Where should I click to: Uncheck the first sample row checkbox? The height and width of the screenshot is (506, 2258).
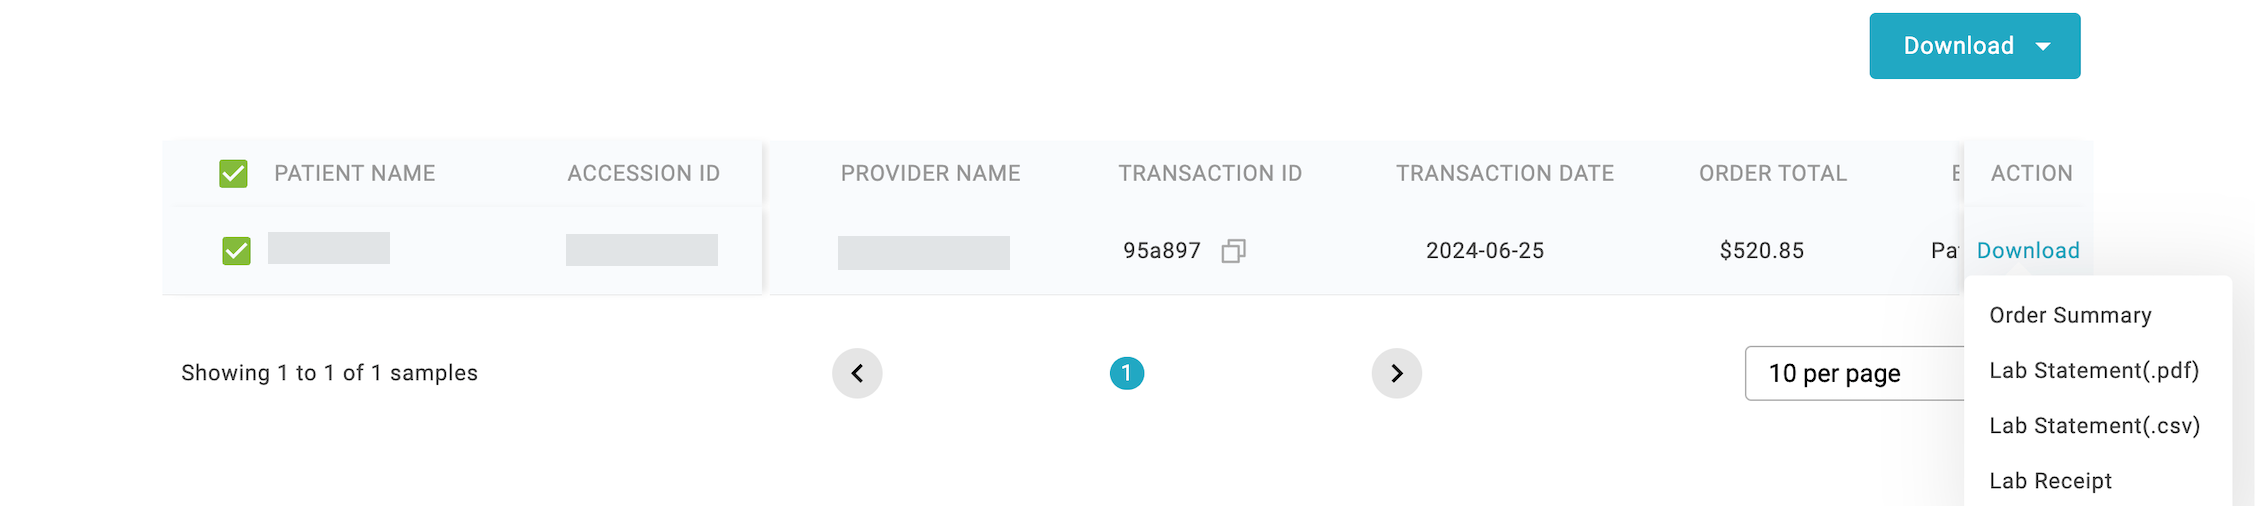click(x=236, y=251)
